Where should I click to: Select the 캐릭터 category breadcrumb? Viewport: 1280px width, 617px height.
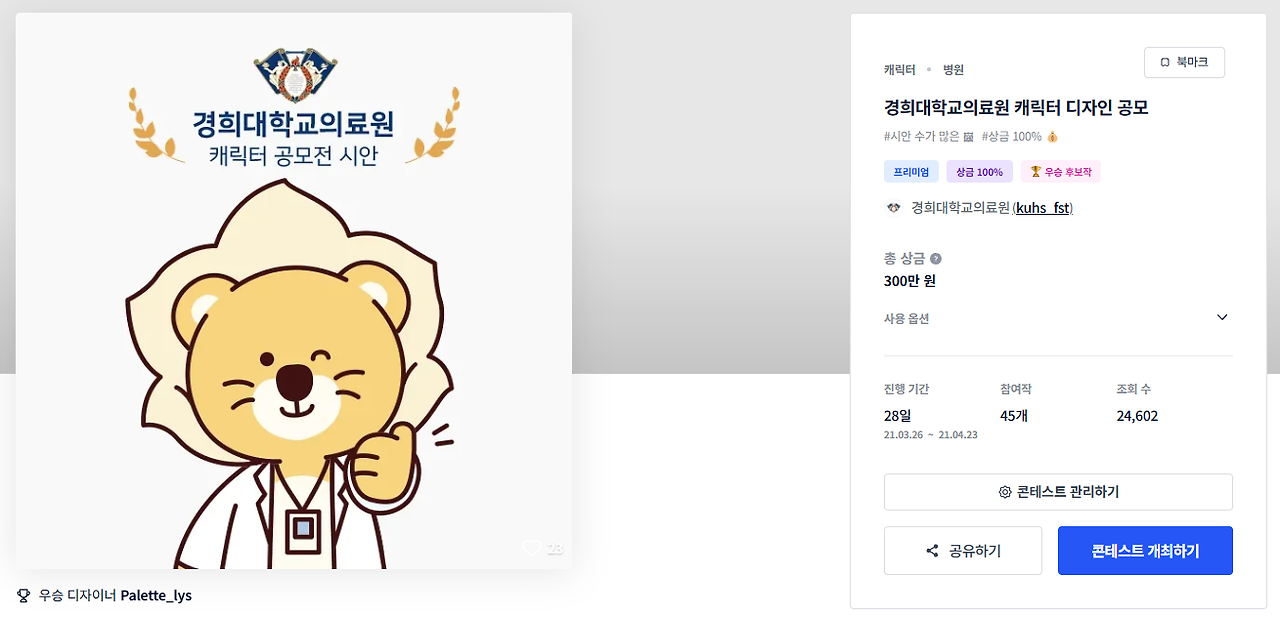click(900, 70)
